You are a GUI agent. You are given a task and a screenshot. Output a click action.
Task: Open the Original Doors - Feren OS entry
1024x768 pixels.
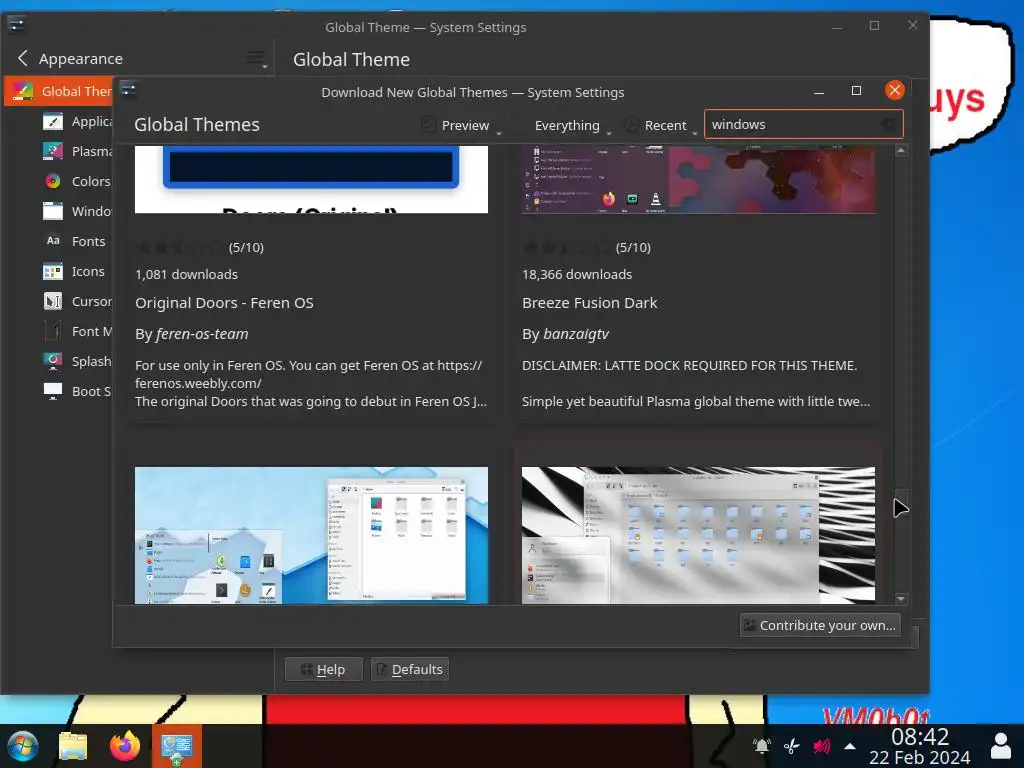pos(224,303)
